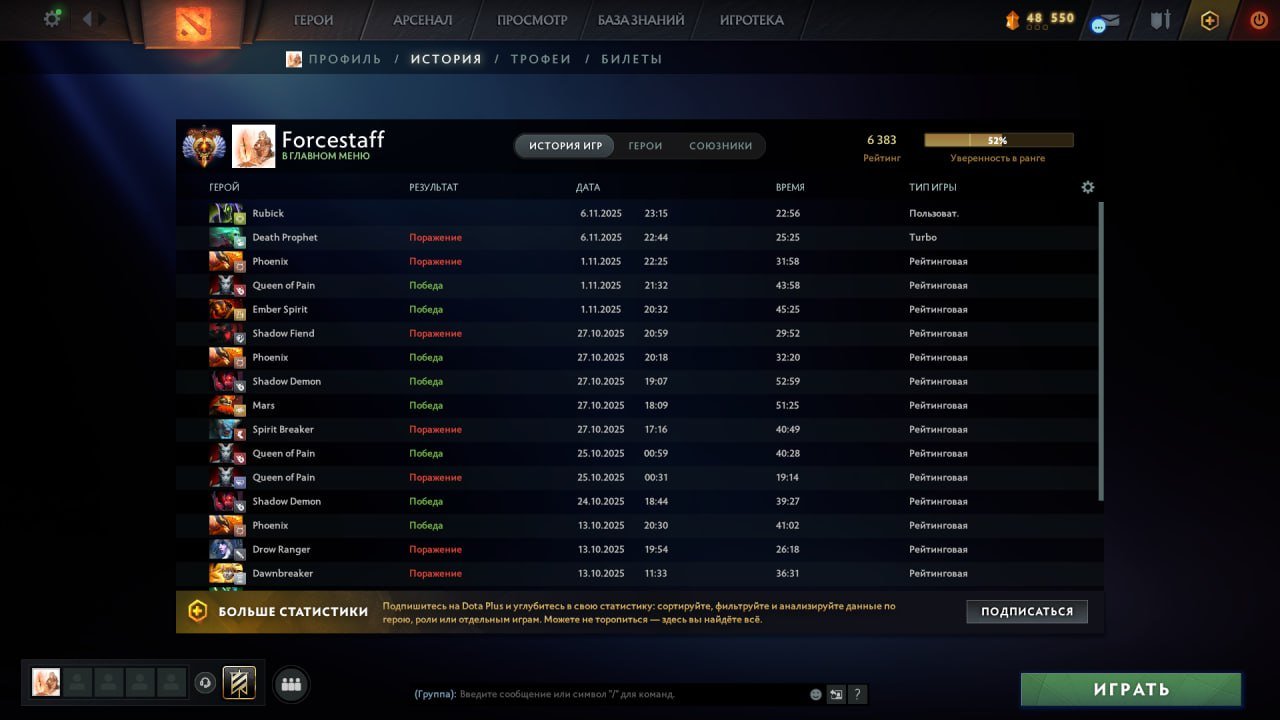Select the История игр toggle
Image resolution: width=1280 pixels, height=720 pixels.
pos(566,146)
